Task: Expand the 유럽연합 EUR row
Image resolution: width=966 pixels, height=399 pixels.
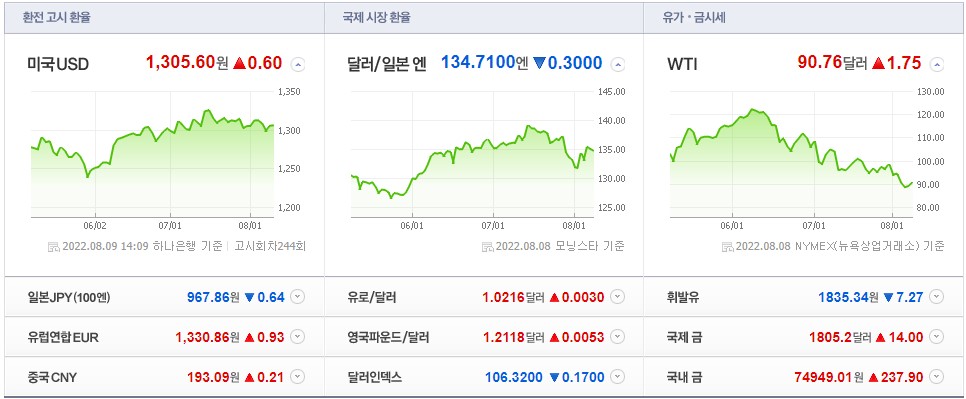Action: 298,337
